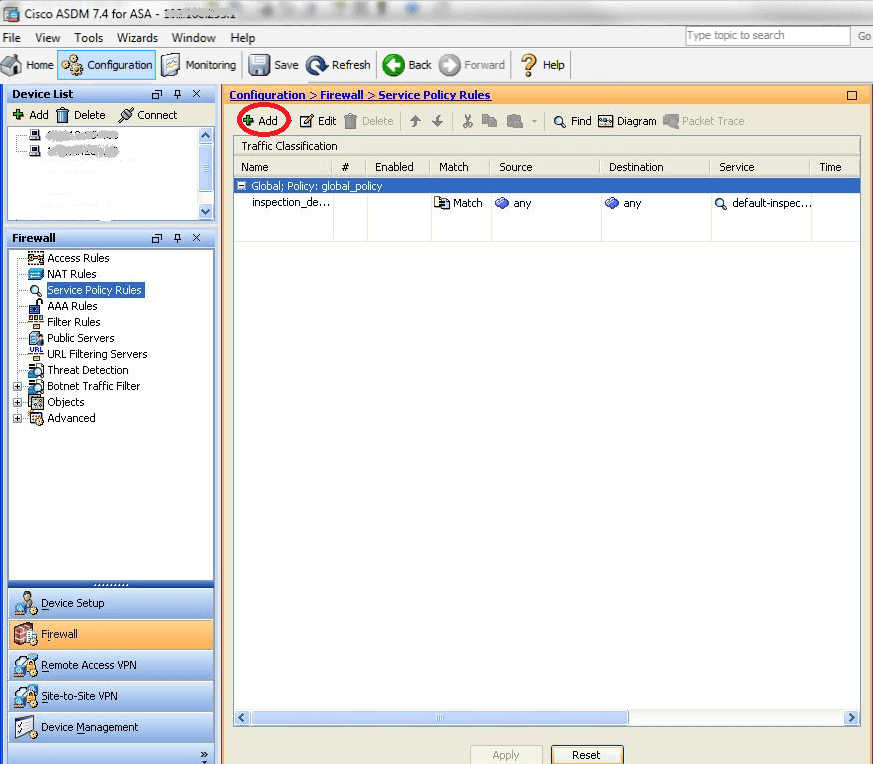873x764 pixels.
Task: Open the paste options dropdown arrow
Action: pos(534,121)
